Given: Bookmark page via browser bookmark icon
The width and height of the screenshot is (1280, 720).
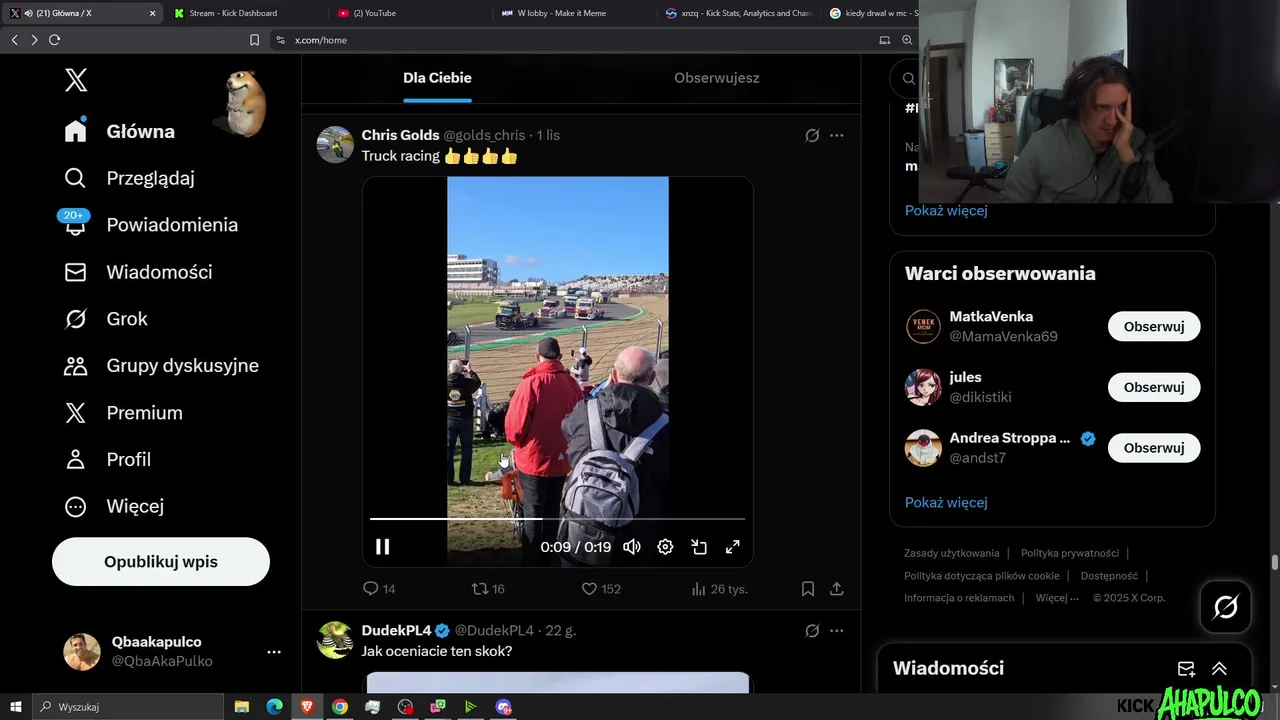Looking at the screenshot, I should coord(254,40).
